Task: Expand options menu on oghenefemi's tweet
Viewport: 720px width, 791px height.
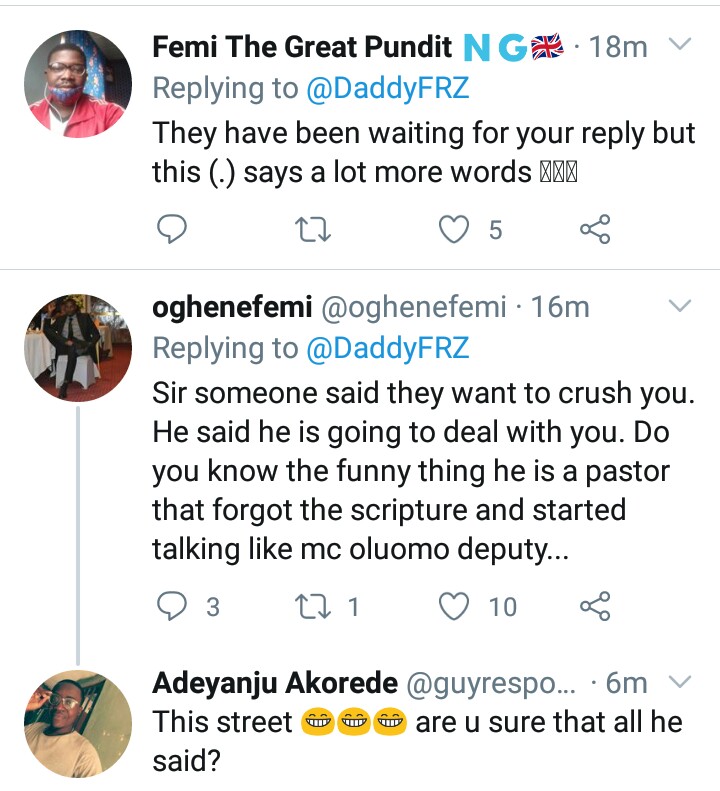Action: point(679,304)
